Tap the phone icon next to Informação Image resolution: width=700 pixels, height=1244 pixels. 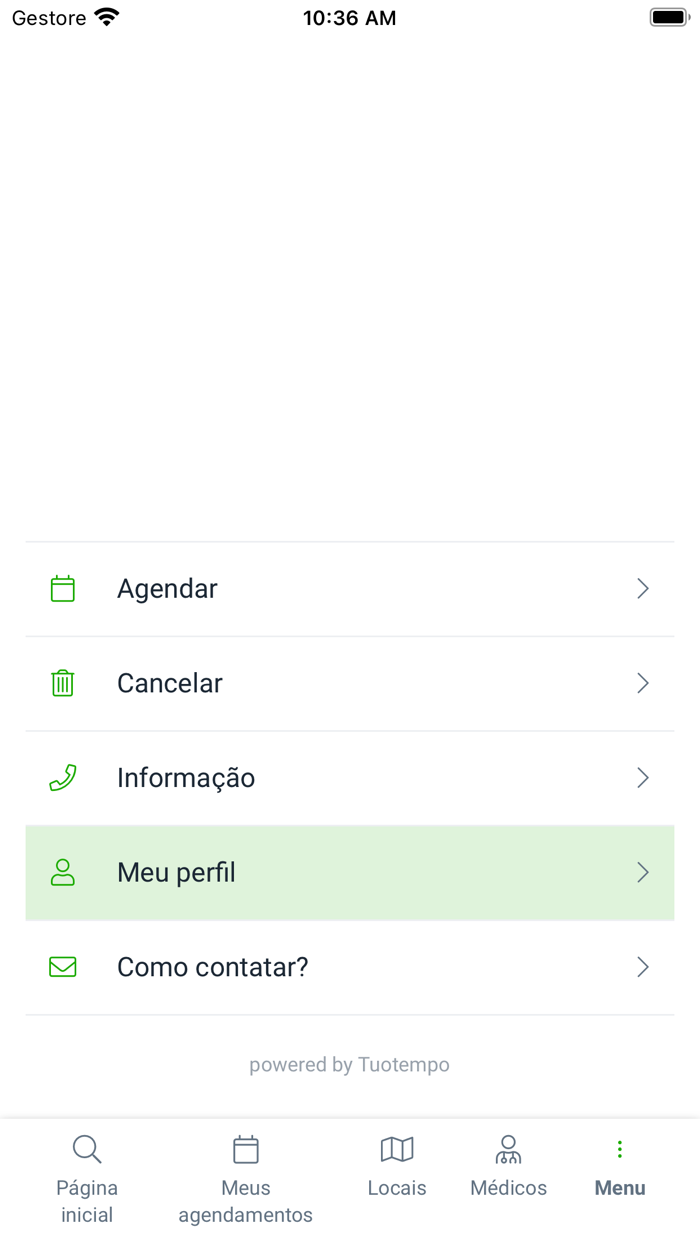(62, 777)
